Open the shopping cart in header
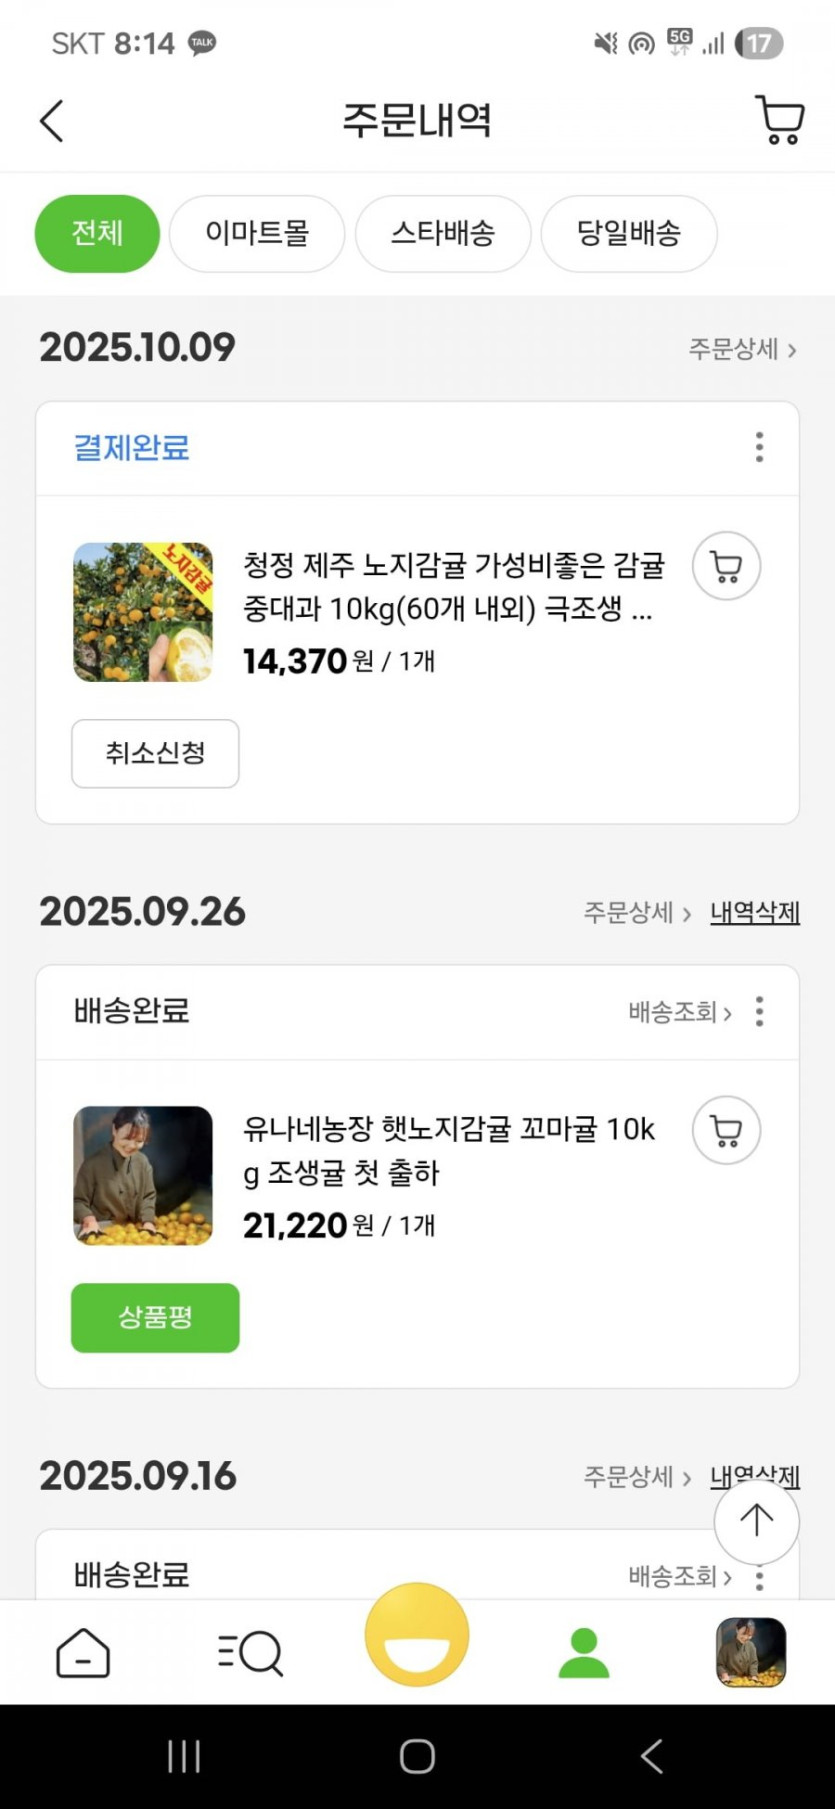The width and height of the screenshot is (835, 1809). point(779,121)
